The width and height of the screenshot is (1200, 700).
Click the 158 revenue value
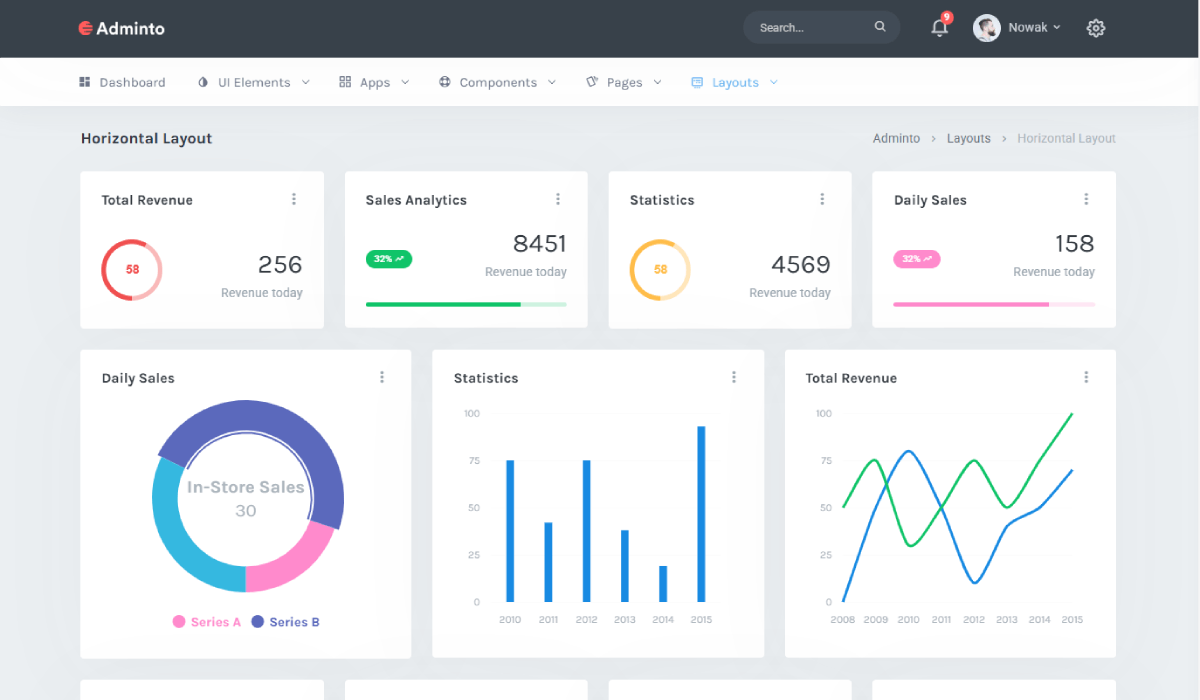(1075, 243)
